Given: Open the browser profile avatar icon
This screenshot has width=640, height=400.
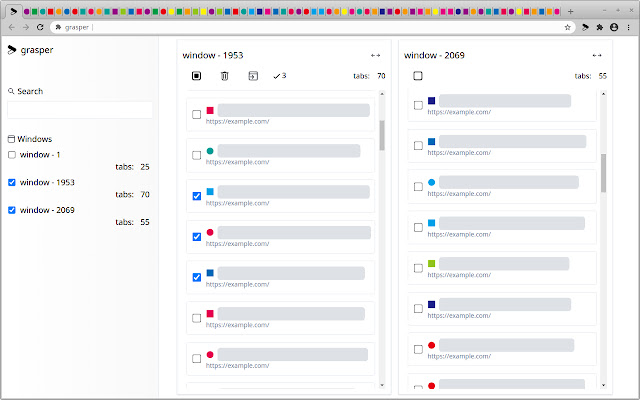Looking at the screenshot, I should [614, 27].
